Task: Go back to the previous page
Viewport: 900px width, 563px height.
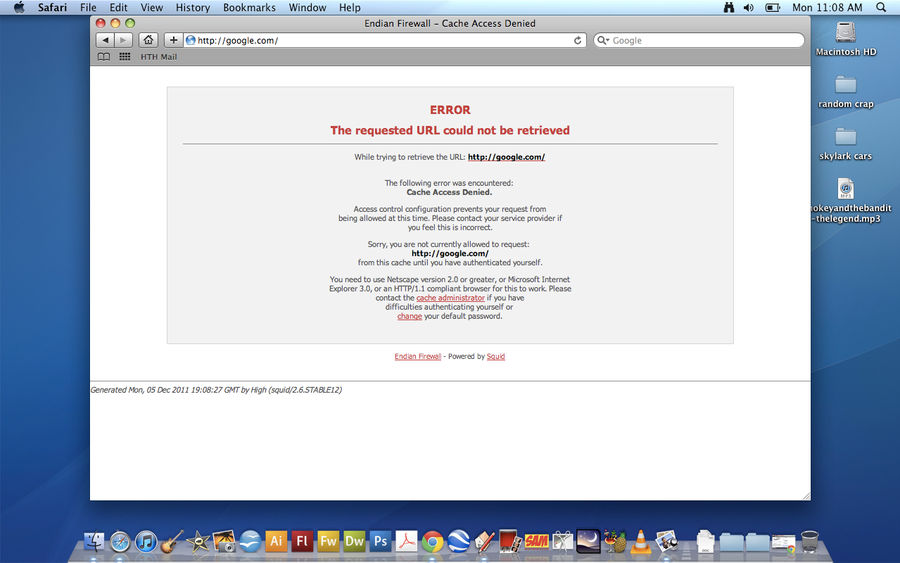Action: tap(105, 40)
